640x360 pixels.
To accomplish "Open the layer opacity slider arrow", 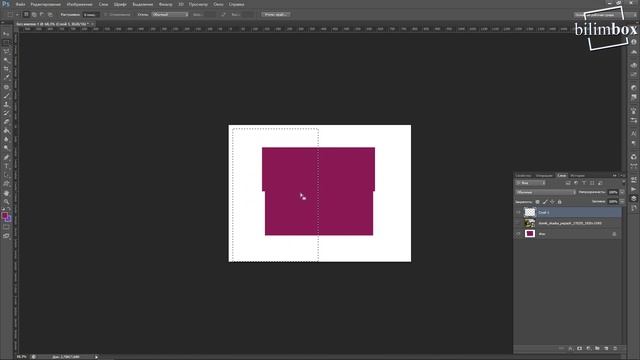I will [x=622, y=192].
